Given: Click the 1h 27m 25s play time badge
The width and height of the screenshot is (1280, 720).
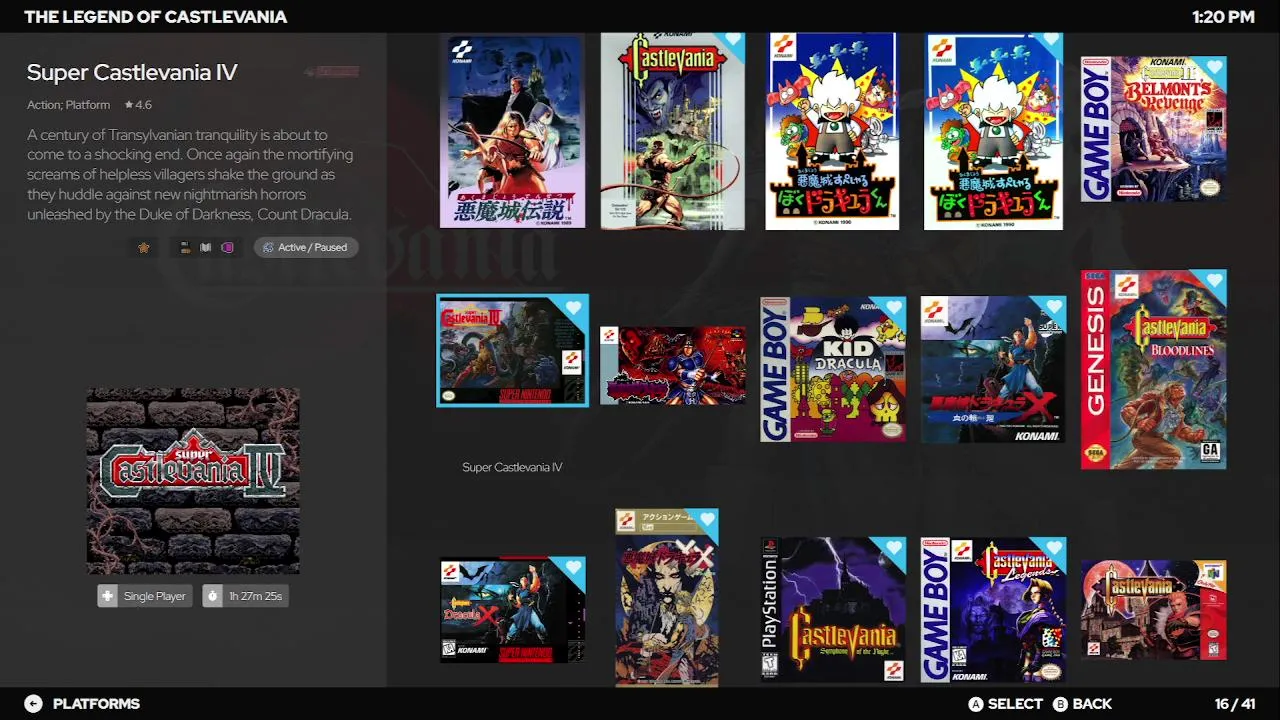Looking at the screenshot, I should 245,596.
